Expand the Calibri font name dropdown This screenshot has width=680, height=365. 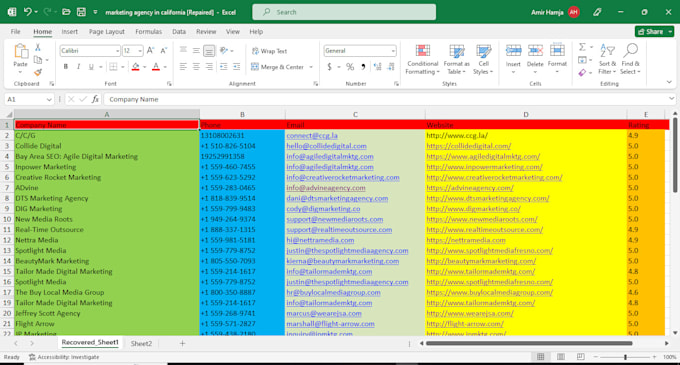[x=117, y=51]
